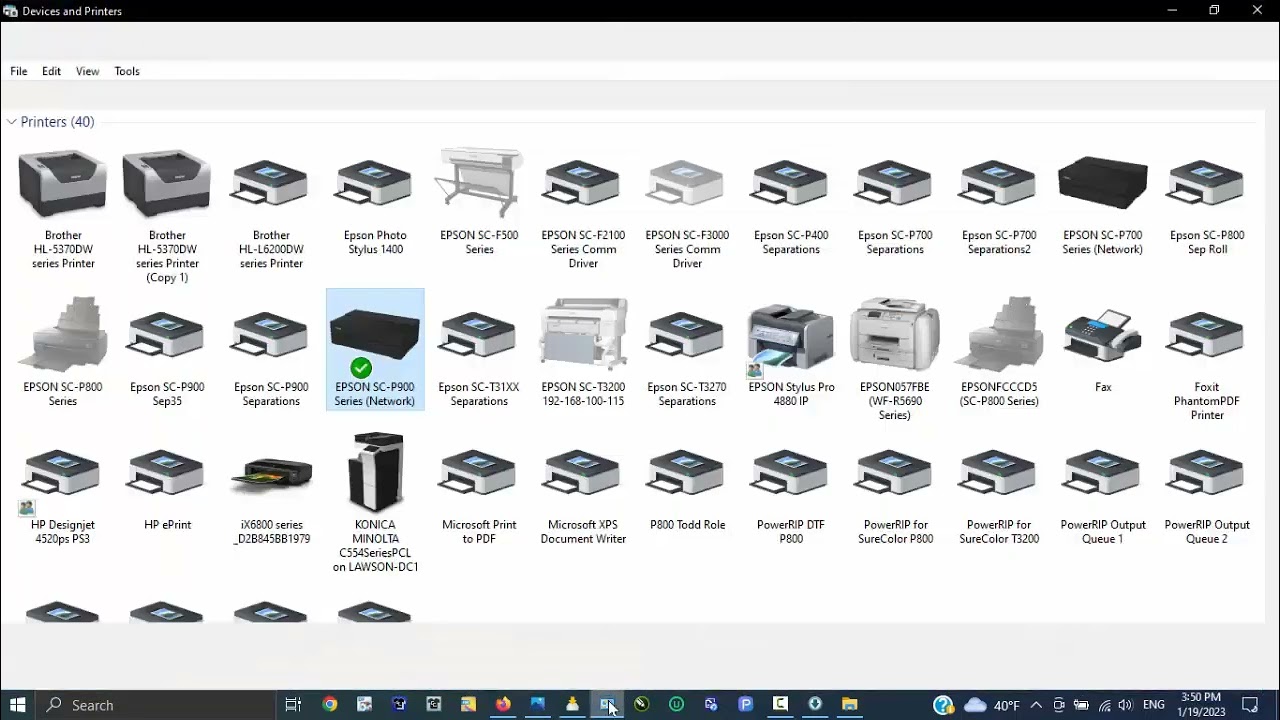The height and width of the screenshot is (720, 1280).
Task: Select EPSON SC-F3000 Series Comm Driver
Action: [x=687, y=212]
